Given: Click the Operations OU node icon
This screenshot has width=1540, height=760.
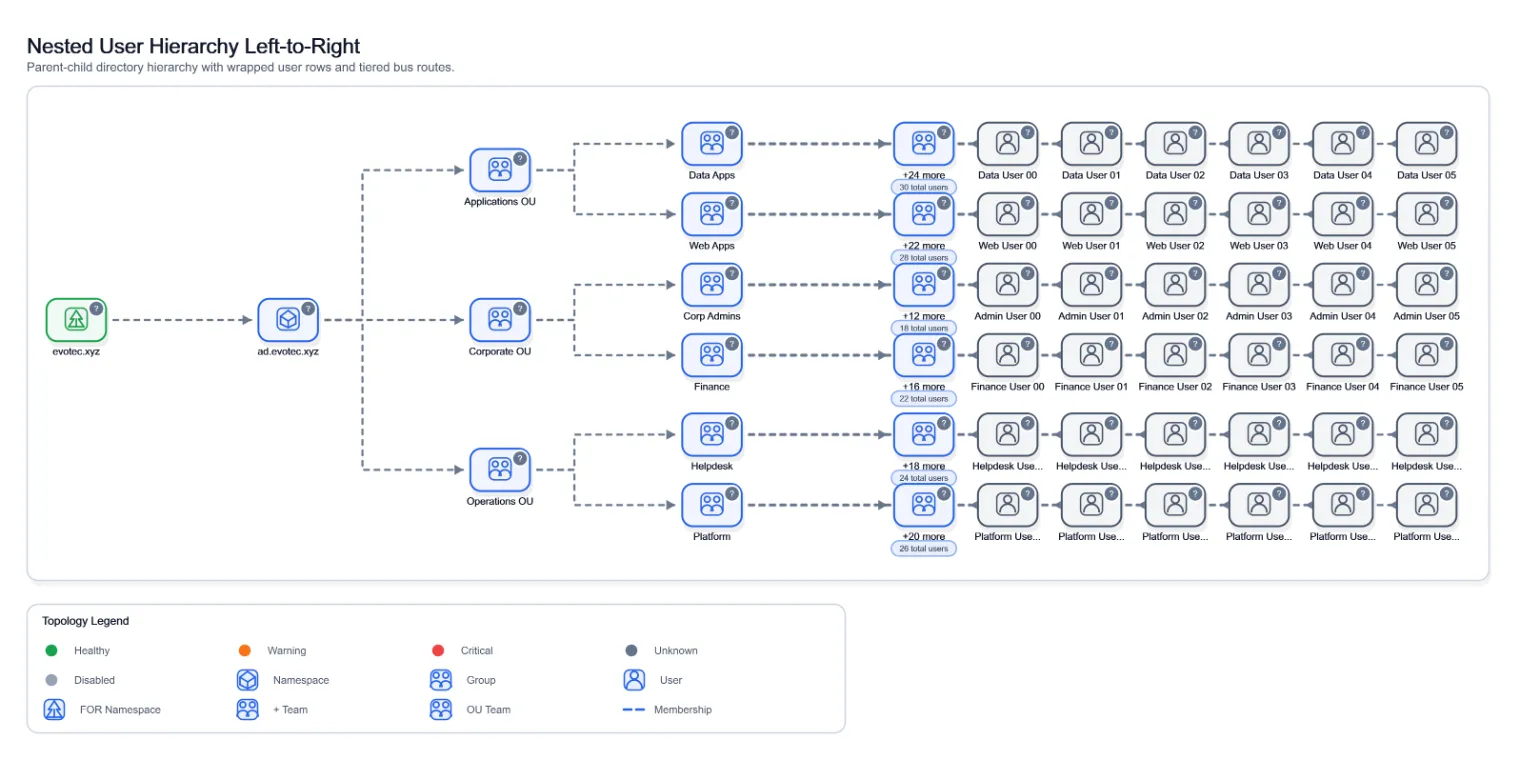Looking at the screenshot, I should [500, 470].
